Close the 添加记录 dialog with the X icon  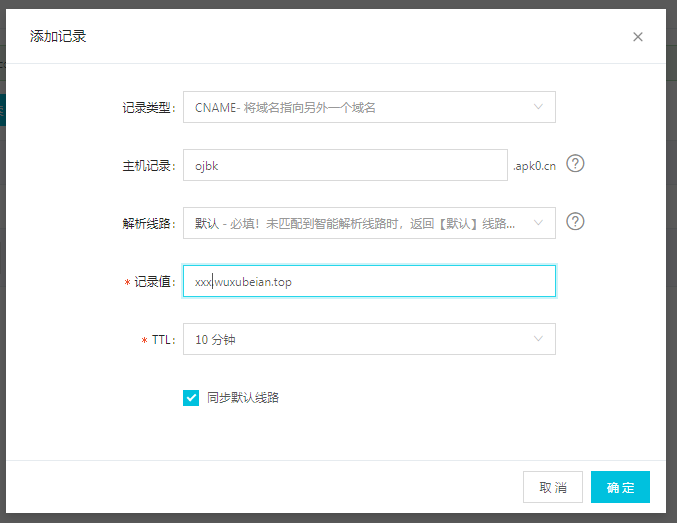coord(638,37)
